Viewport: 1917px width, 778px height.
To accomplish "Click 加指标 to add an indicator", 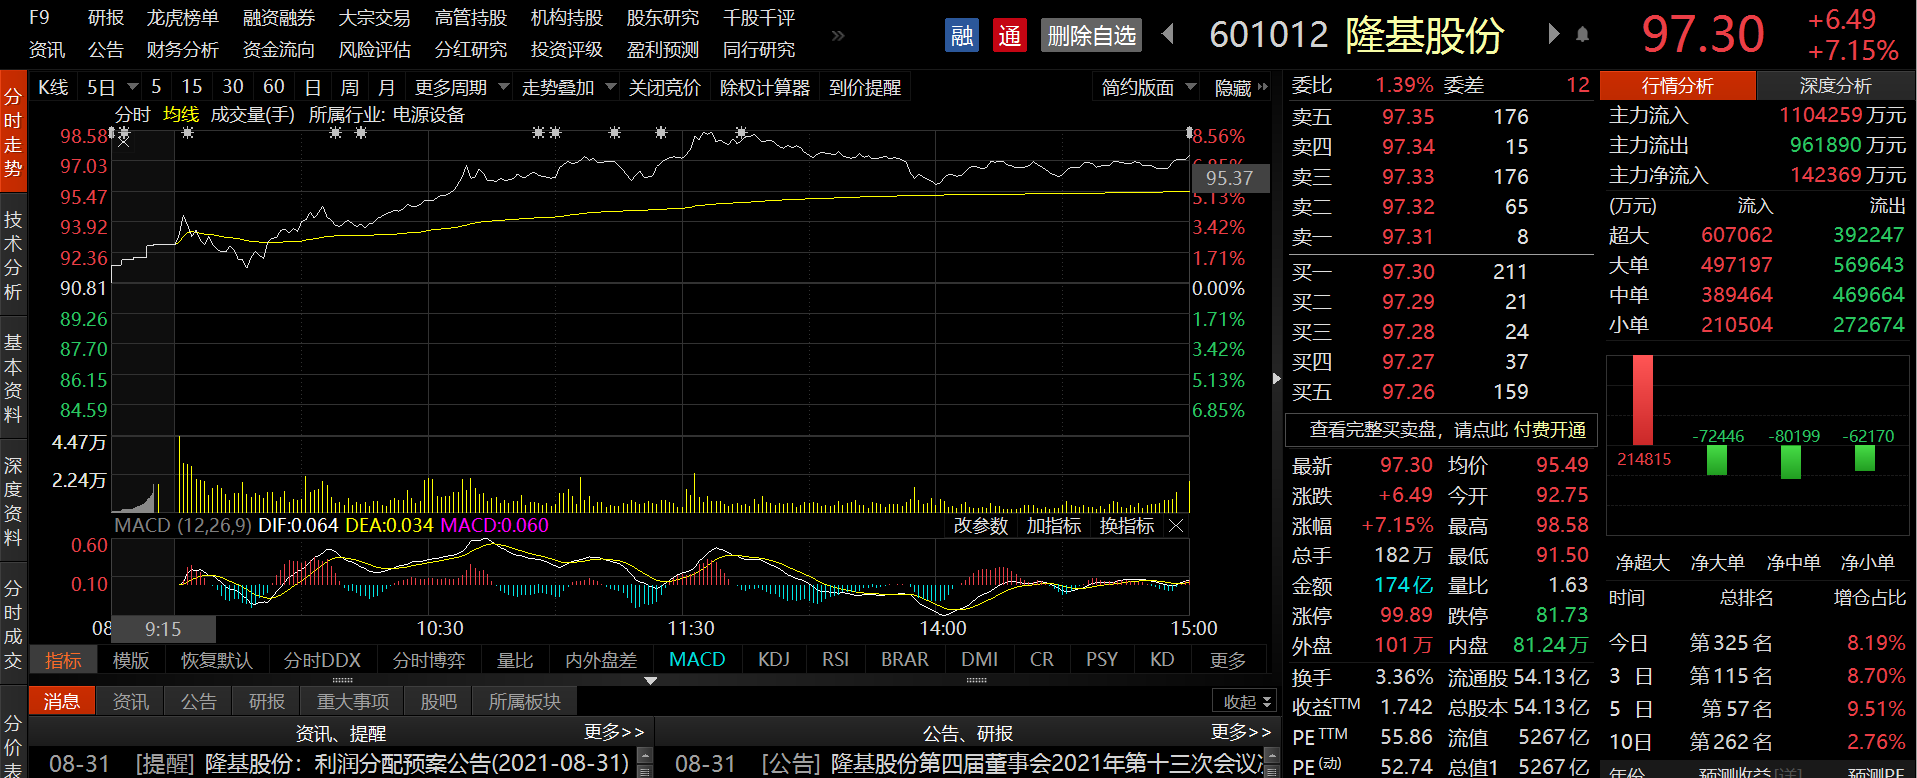I will click(x=1054, y=526).
